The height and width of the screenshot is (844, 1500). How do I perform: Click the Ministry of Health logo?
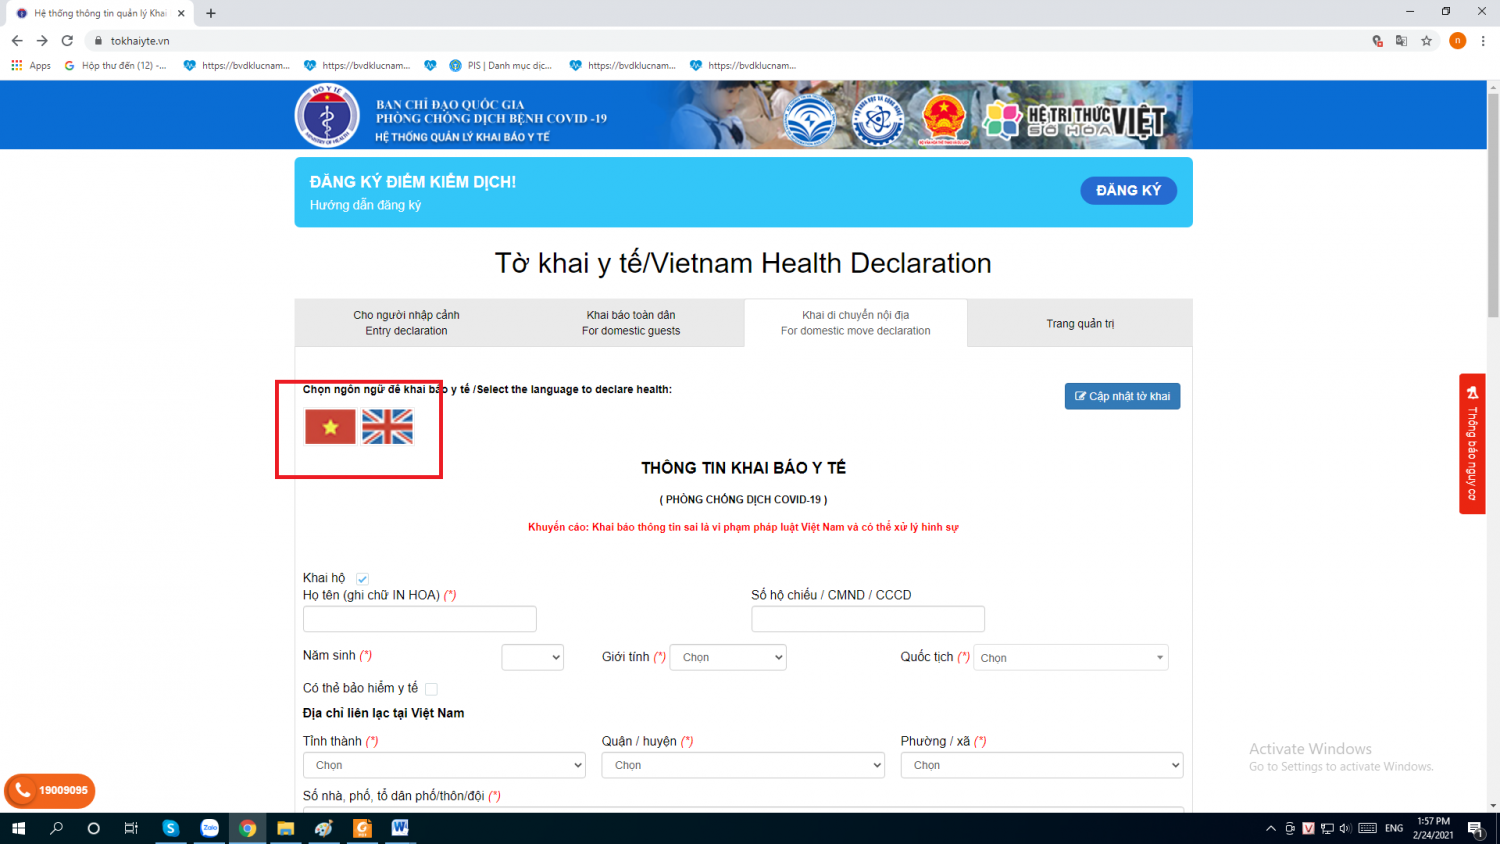327,116
